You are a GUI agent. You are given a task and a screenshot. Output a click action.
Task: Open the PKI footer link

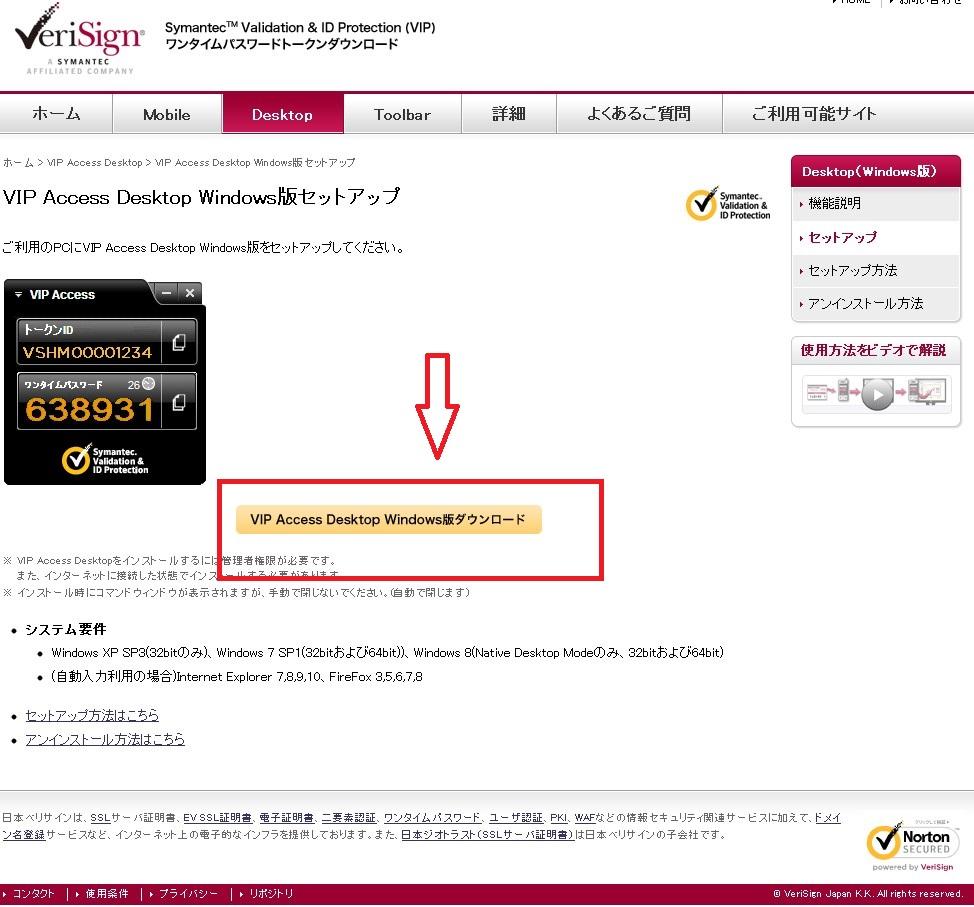[558, 818]
